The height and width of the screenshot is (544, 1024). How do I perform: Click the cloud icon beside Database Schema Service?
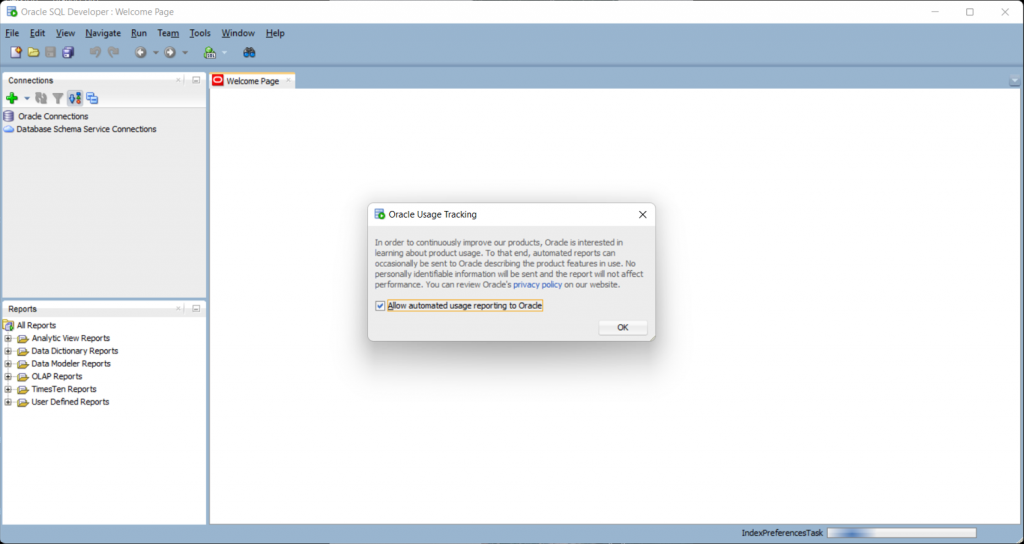coord(8,129)
